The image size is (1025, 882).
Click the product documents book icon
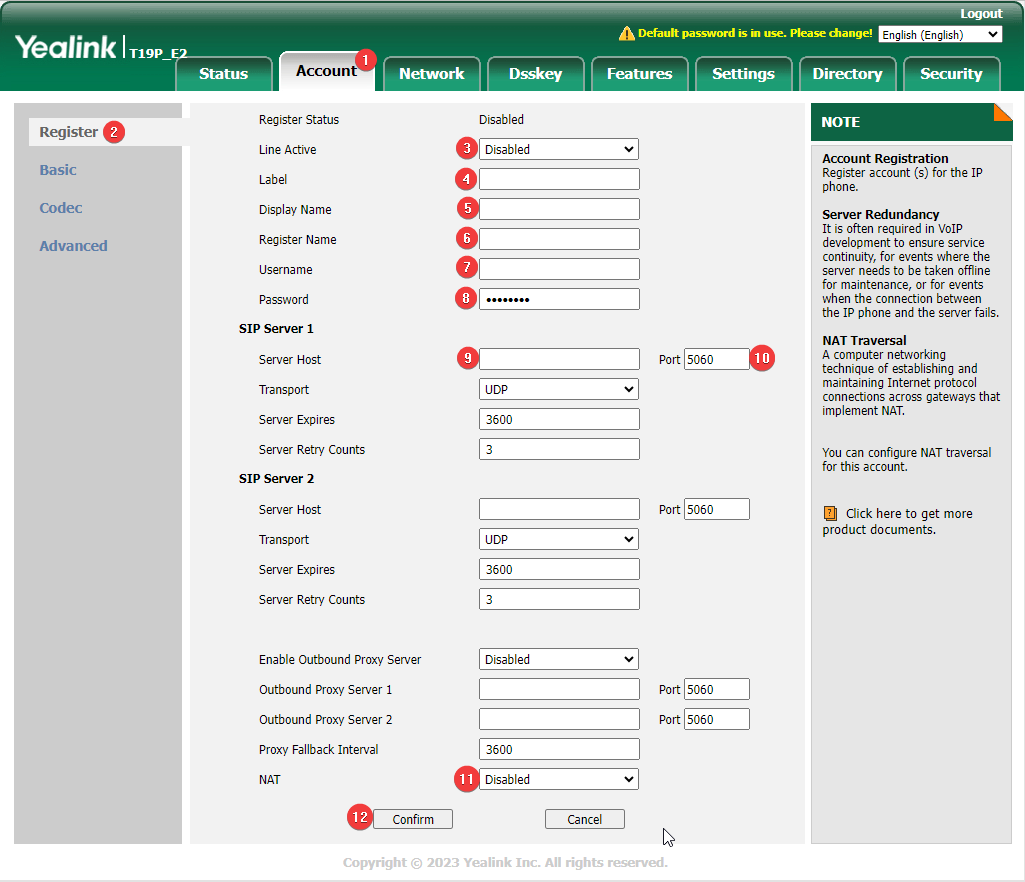tap(830, 513)
